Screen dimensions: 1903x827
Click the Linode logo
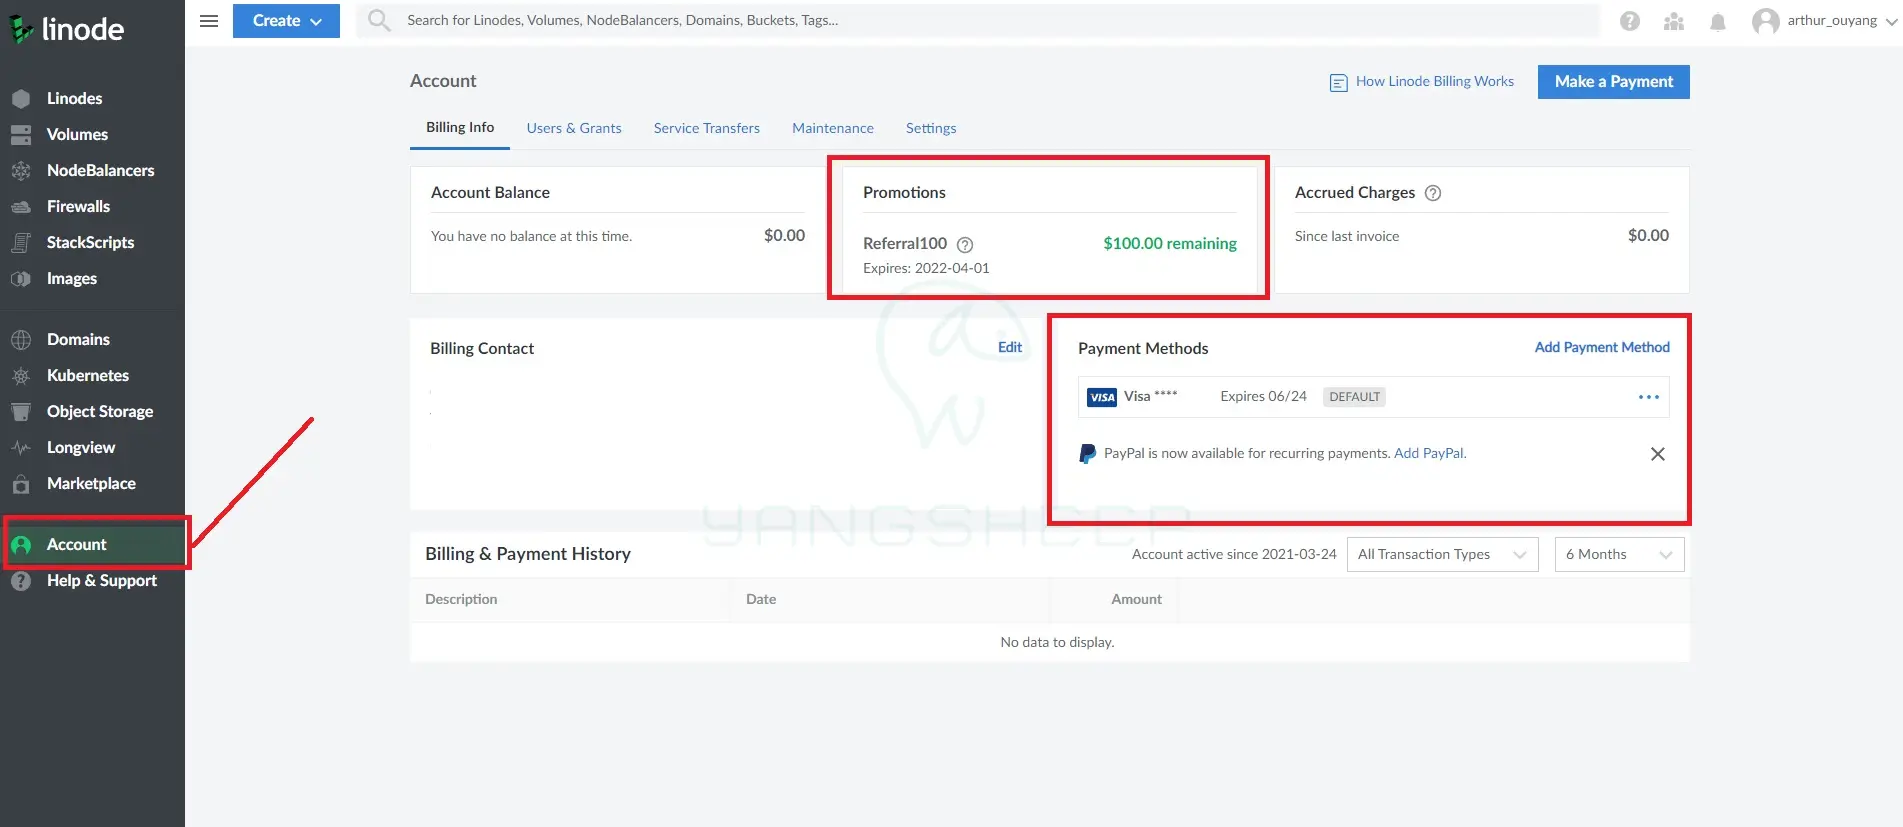click(x=67, y=29)
